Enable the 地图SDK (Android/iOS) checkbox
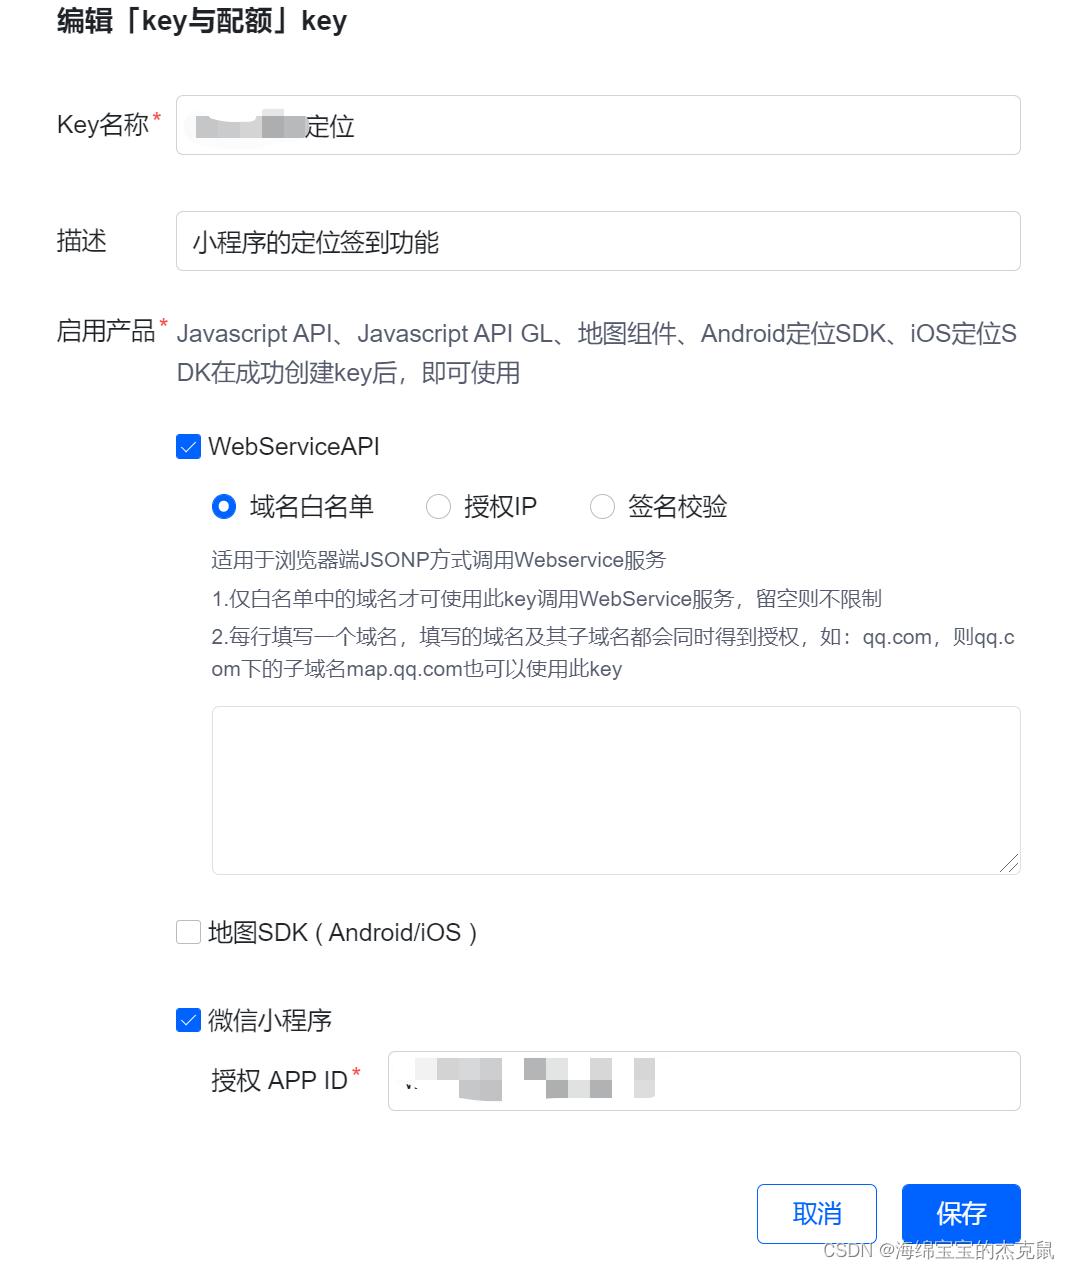Screen dimensions: 1069x1269 pos(188,932)
